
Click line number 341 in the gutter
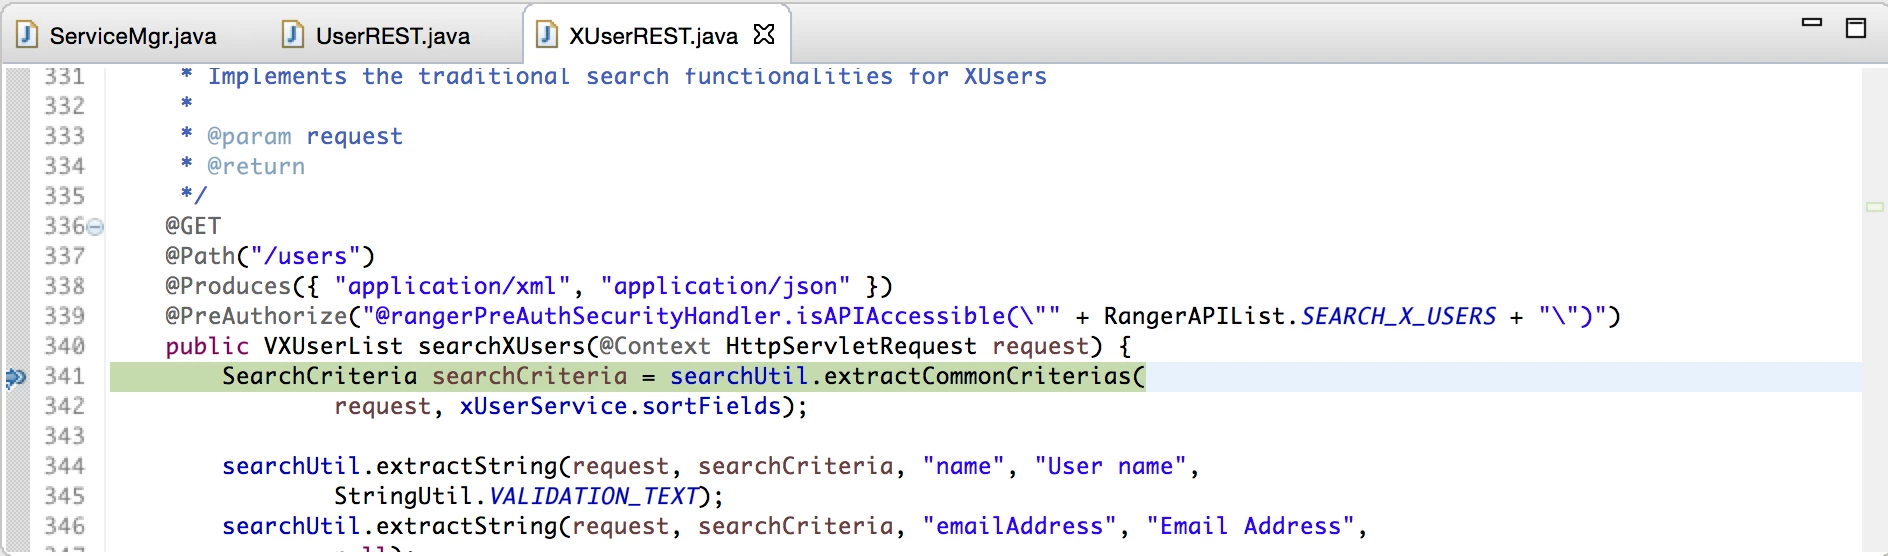point(64,376)
